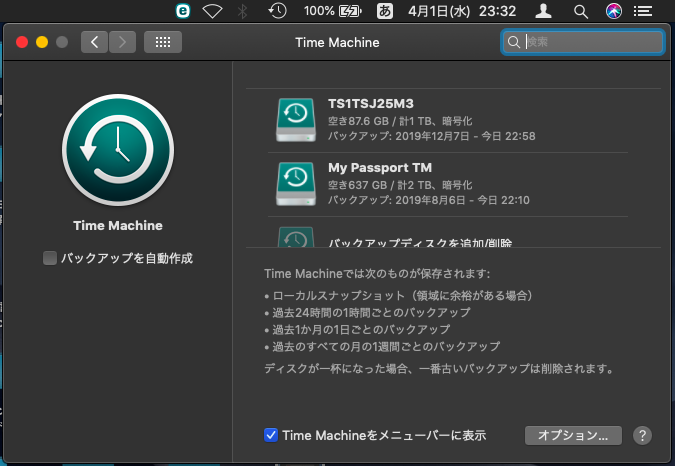Click the large Time Machine clock icon
Screen dimensions: 675x466
click(117, 151)
